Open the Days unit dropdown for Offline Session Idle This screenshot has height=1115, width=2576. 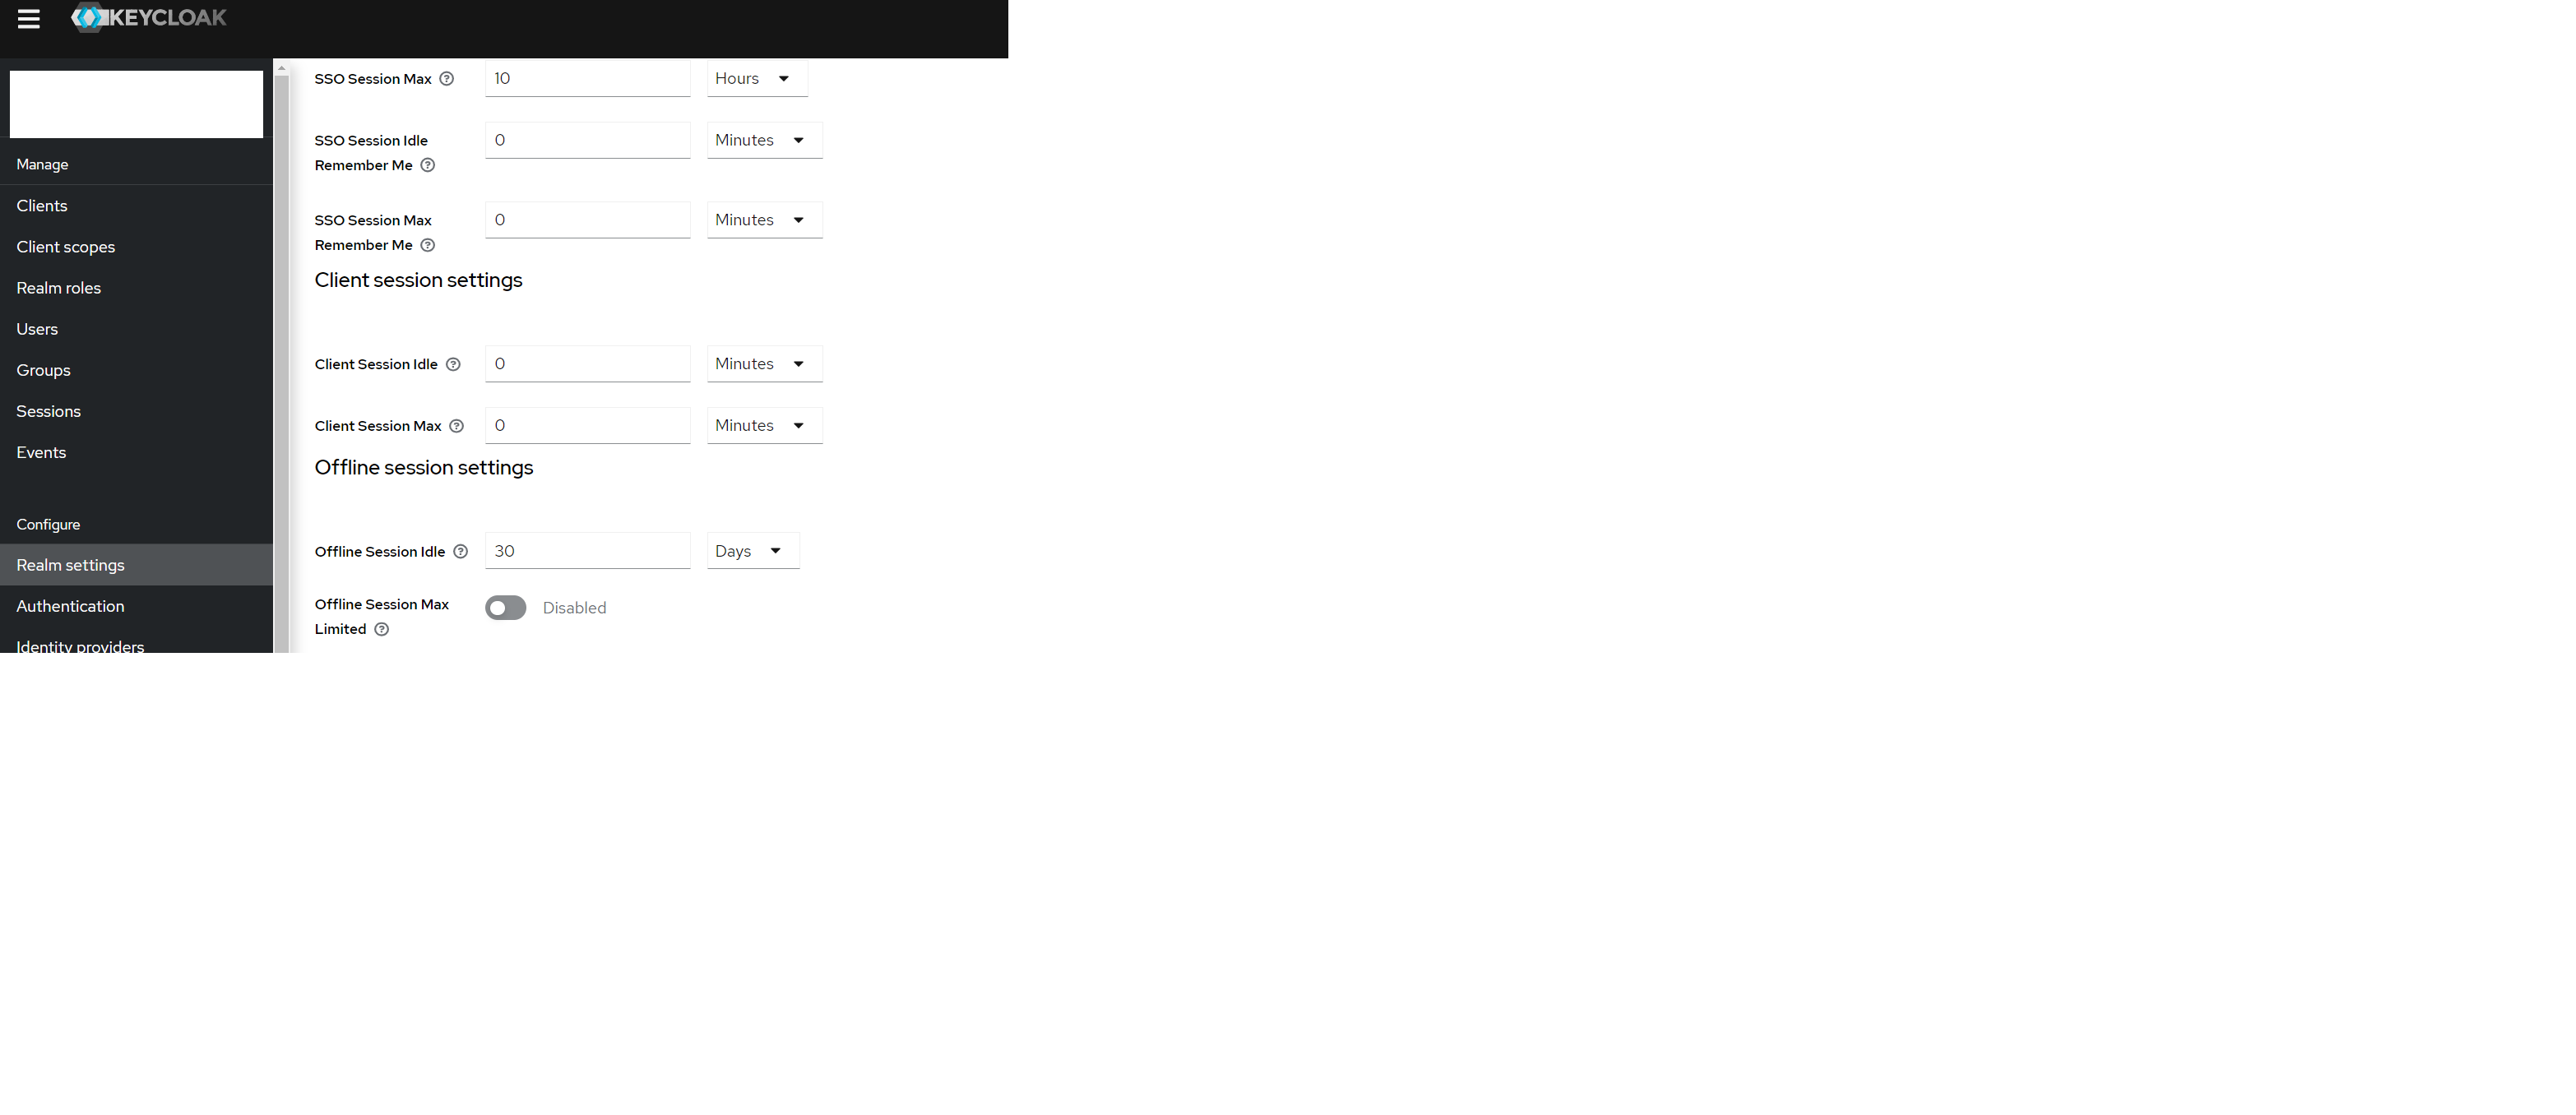coord(753,551)
